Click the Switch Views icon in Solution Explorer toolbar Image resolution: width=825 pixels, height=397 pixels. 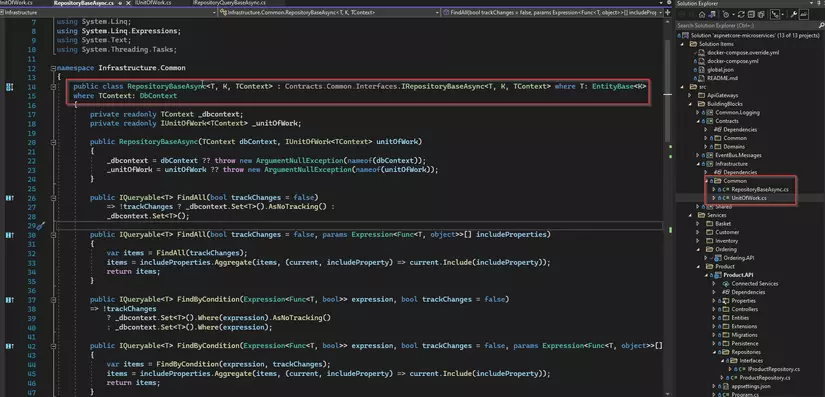(712, 14)
